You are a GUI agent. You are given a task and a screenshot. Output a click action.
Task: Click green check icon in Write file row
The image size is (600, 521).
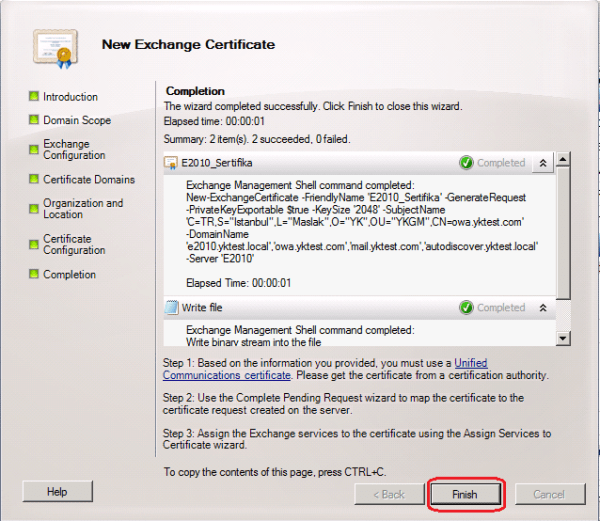(x=466, y=308)
